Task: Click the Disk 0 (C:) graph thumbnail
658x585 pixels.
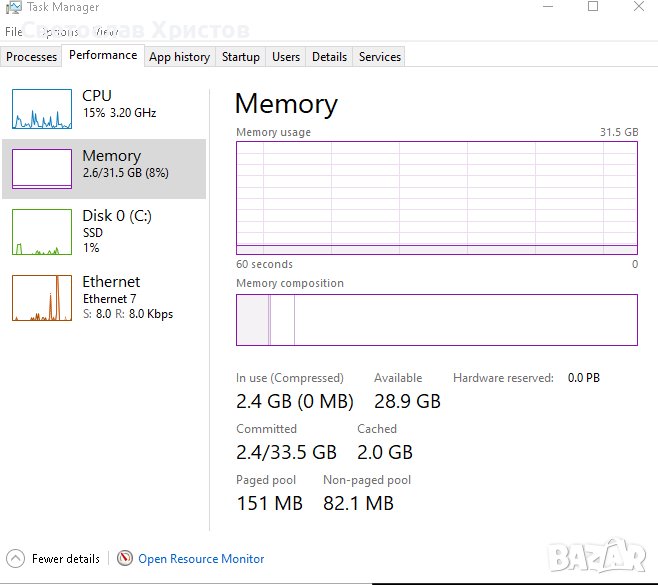Action: (x=42, y=231)
